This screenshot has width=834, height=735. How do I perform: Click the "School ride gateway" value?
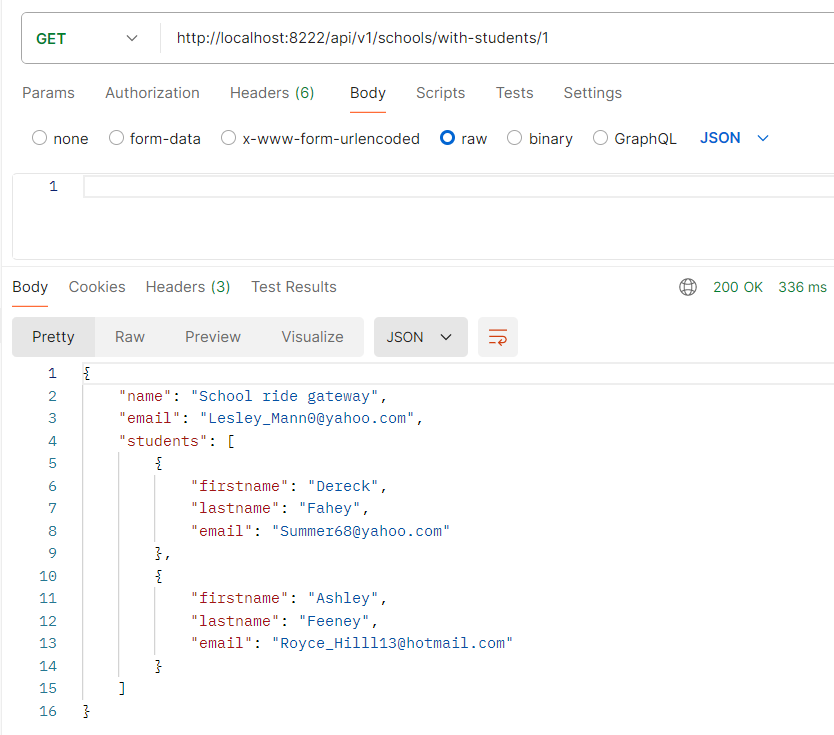pyautogui.click(x=284, y=396)
